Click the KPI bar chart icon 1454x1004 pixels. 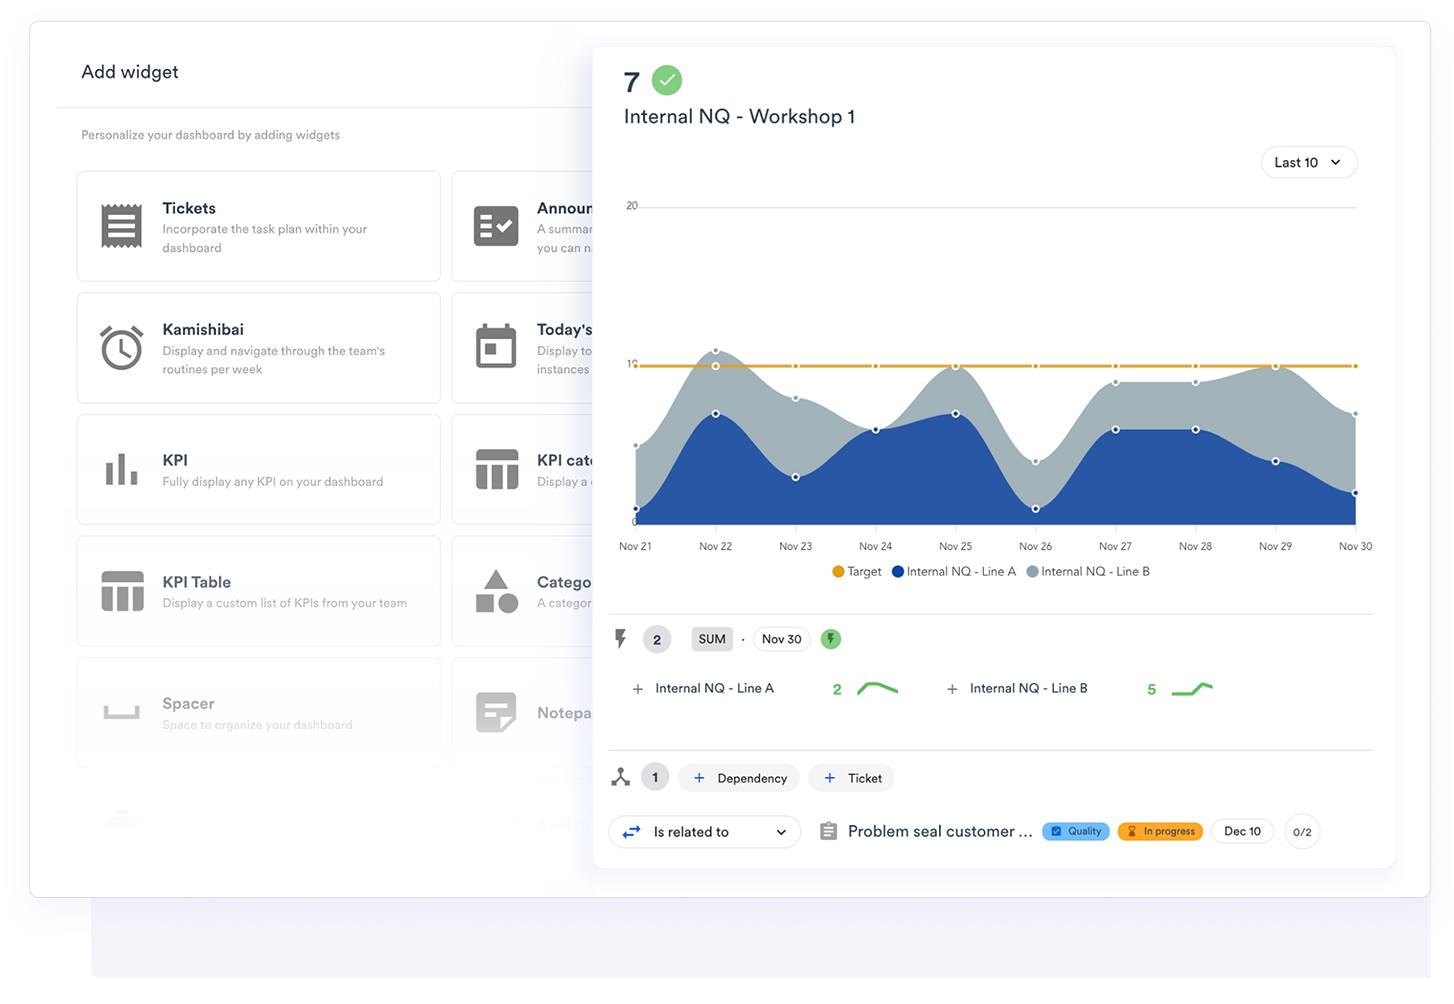click(121, 469)
